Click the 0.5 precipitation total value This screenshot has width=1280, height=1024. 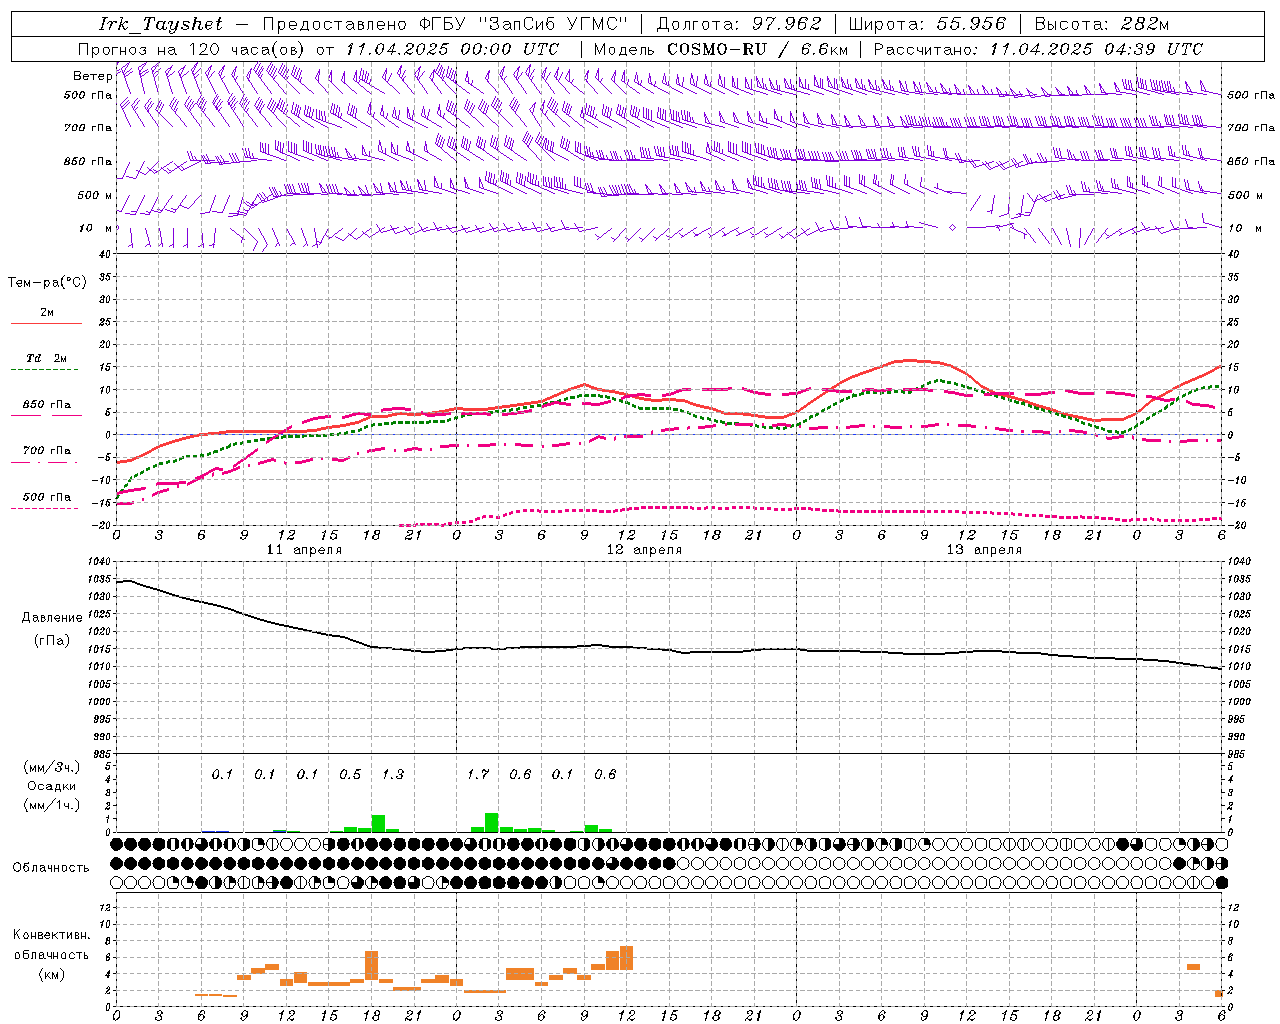coord(350,775)
